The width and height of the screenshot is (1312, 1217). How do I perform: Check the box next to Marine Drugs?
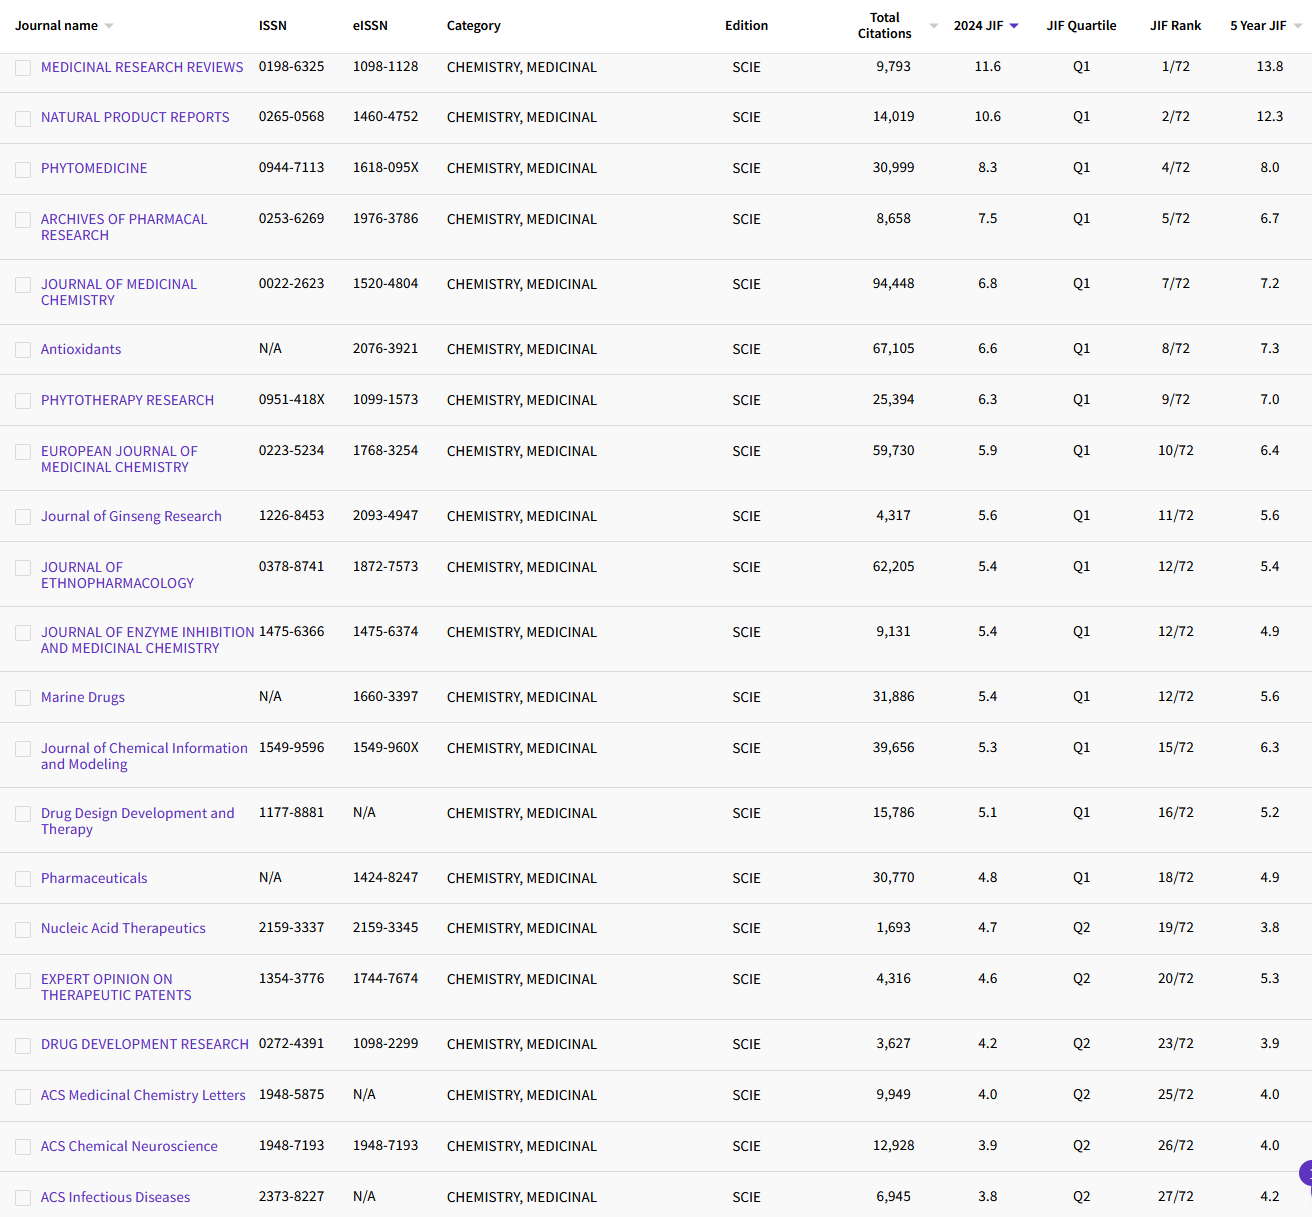click(23, 698)
